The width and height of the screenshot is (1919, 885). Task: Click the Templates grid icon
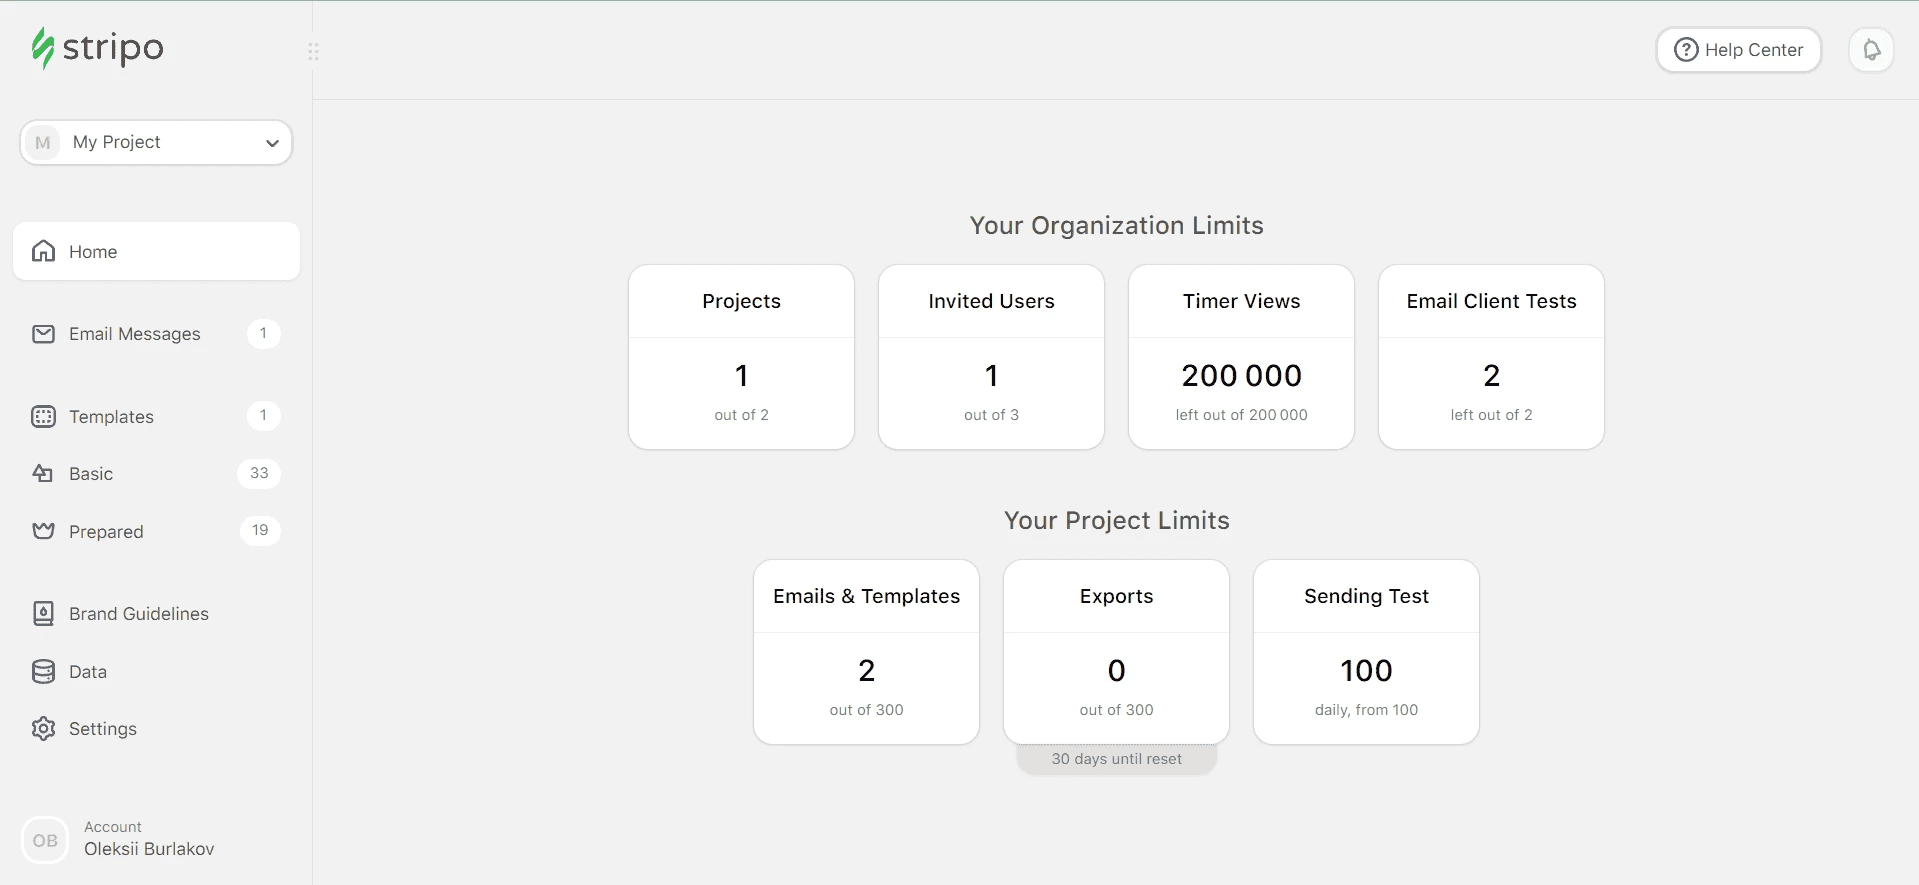tap(43, 417)
